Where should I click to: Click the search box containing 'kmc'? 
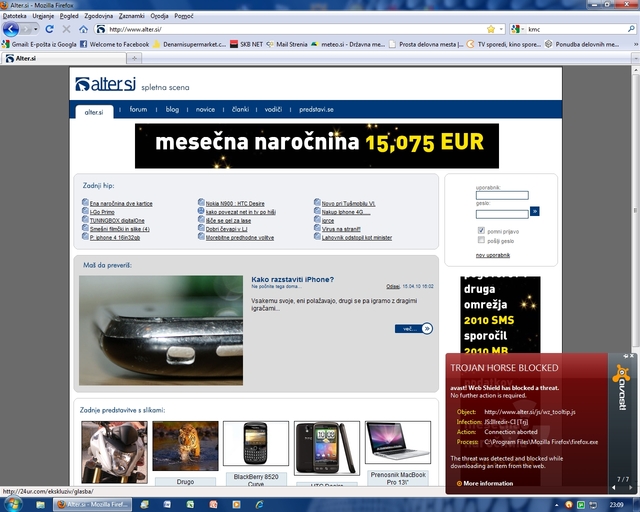click(x=576, y=29)
